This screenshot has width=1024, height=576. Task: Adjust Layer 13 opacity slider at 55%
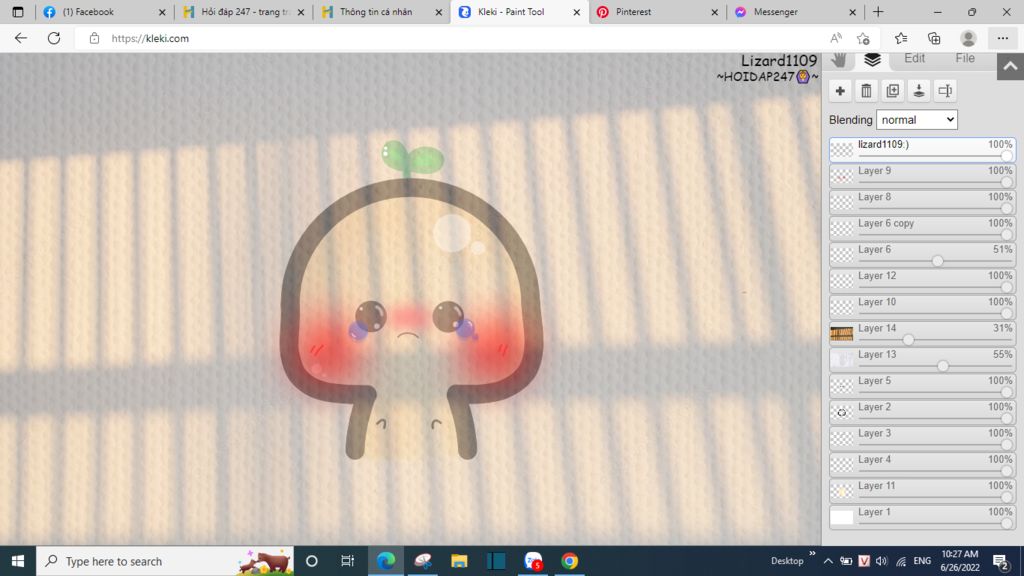943,366
